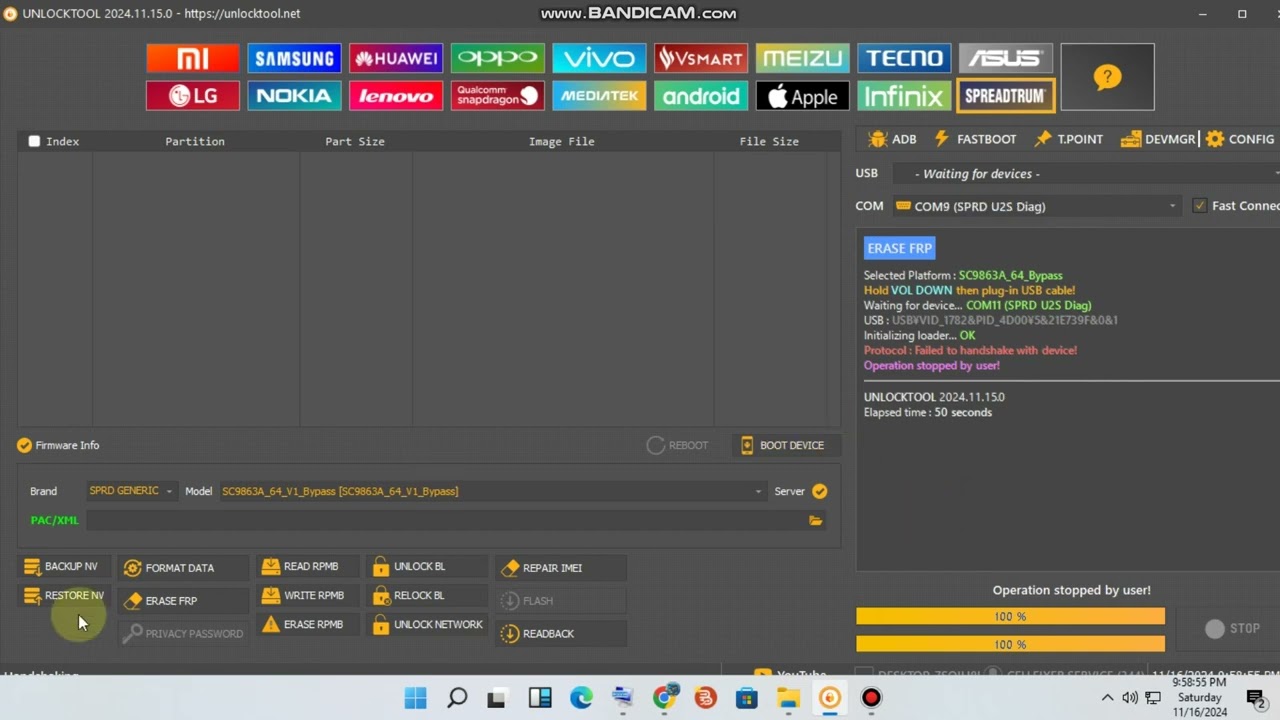Choose the Samsung brand tile
The image size is (1280, 720).
294,58
